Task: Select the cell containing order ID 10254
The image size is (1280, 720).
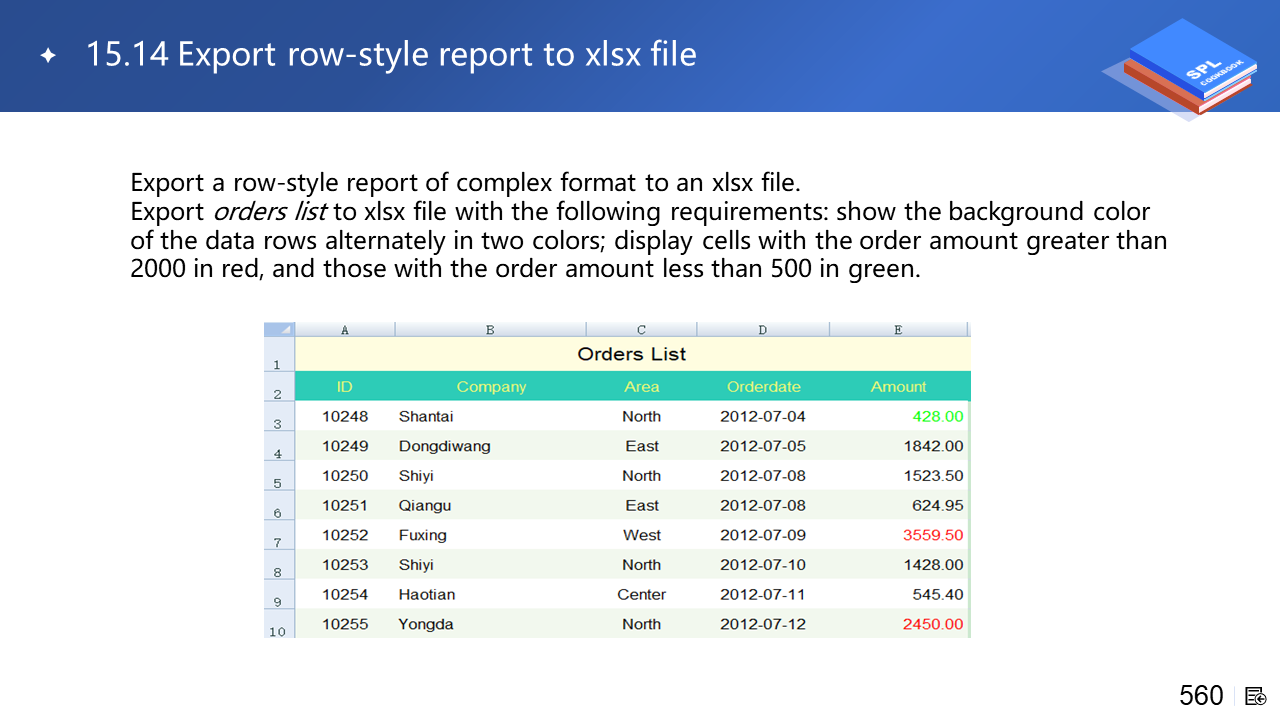Action: coord(345,594)
